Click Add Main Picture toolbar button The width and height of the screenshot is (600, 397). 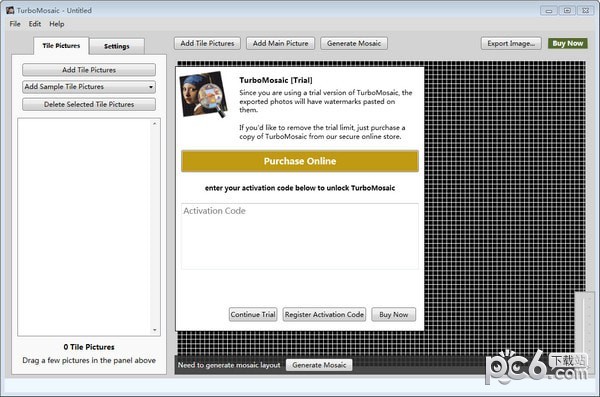280,43
